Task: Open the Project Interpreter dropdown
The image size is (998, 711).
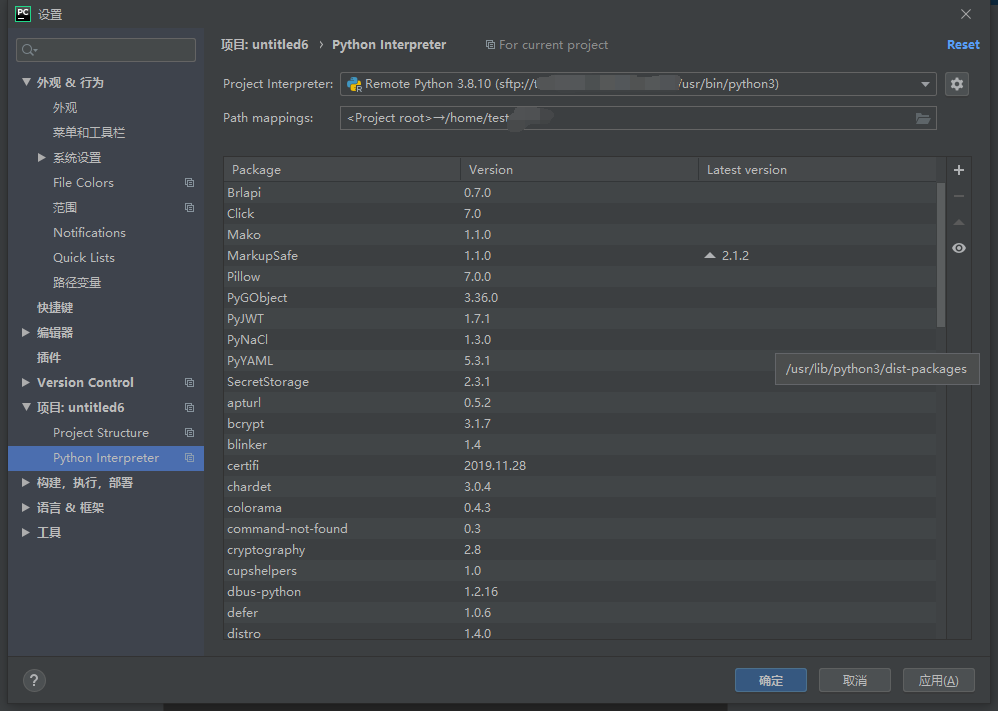Action: 925,84
